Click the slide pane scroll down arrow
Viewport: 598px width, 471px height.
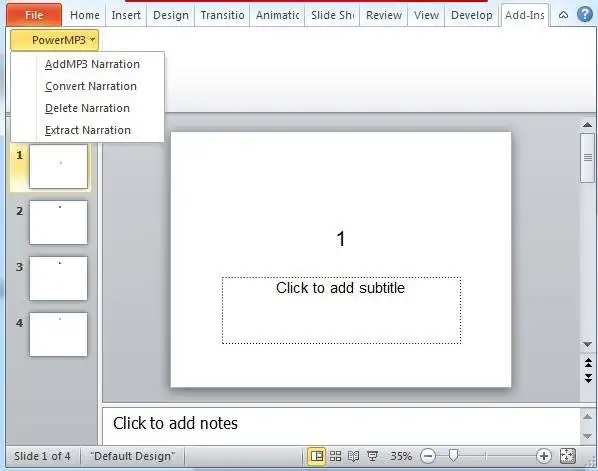(x=587, y=344)
